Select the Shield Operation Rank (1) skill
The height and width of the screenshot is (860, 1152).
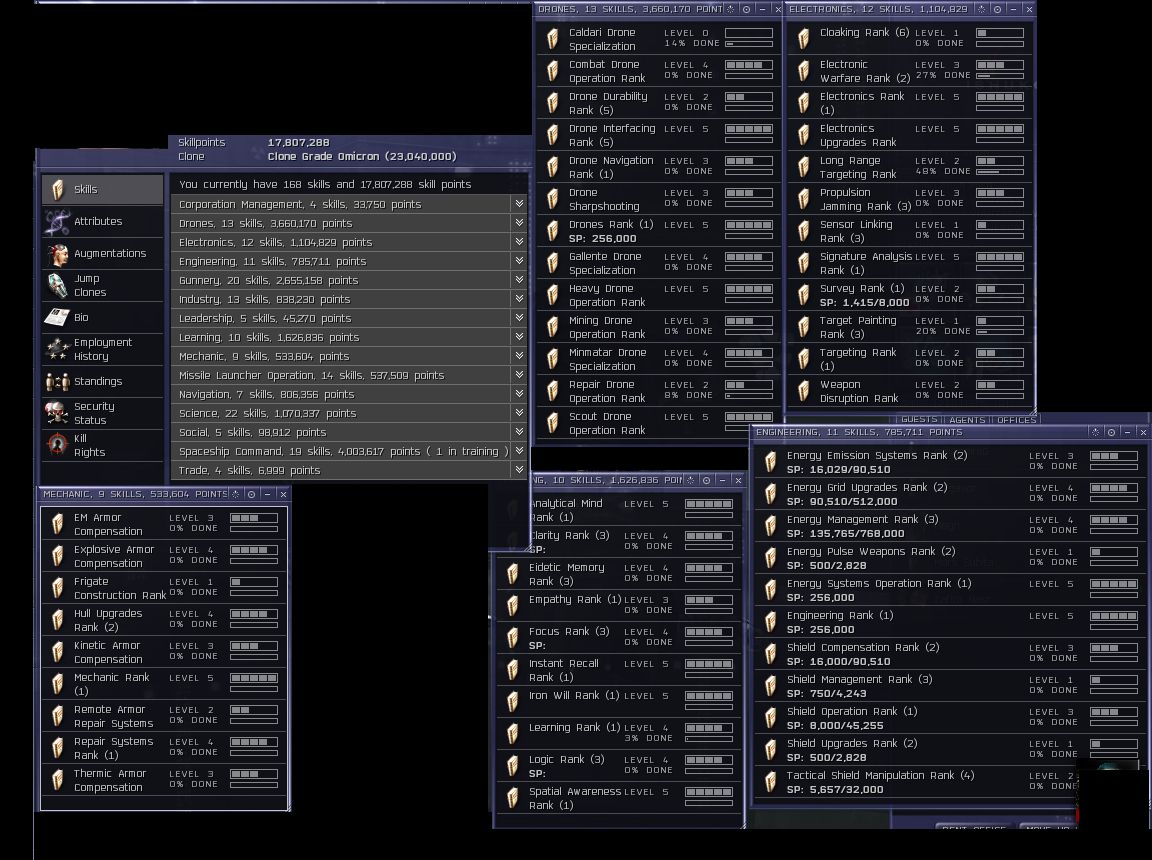[950, 718]
